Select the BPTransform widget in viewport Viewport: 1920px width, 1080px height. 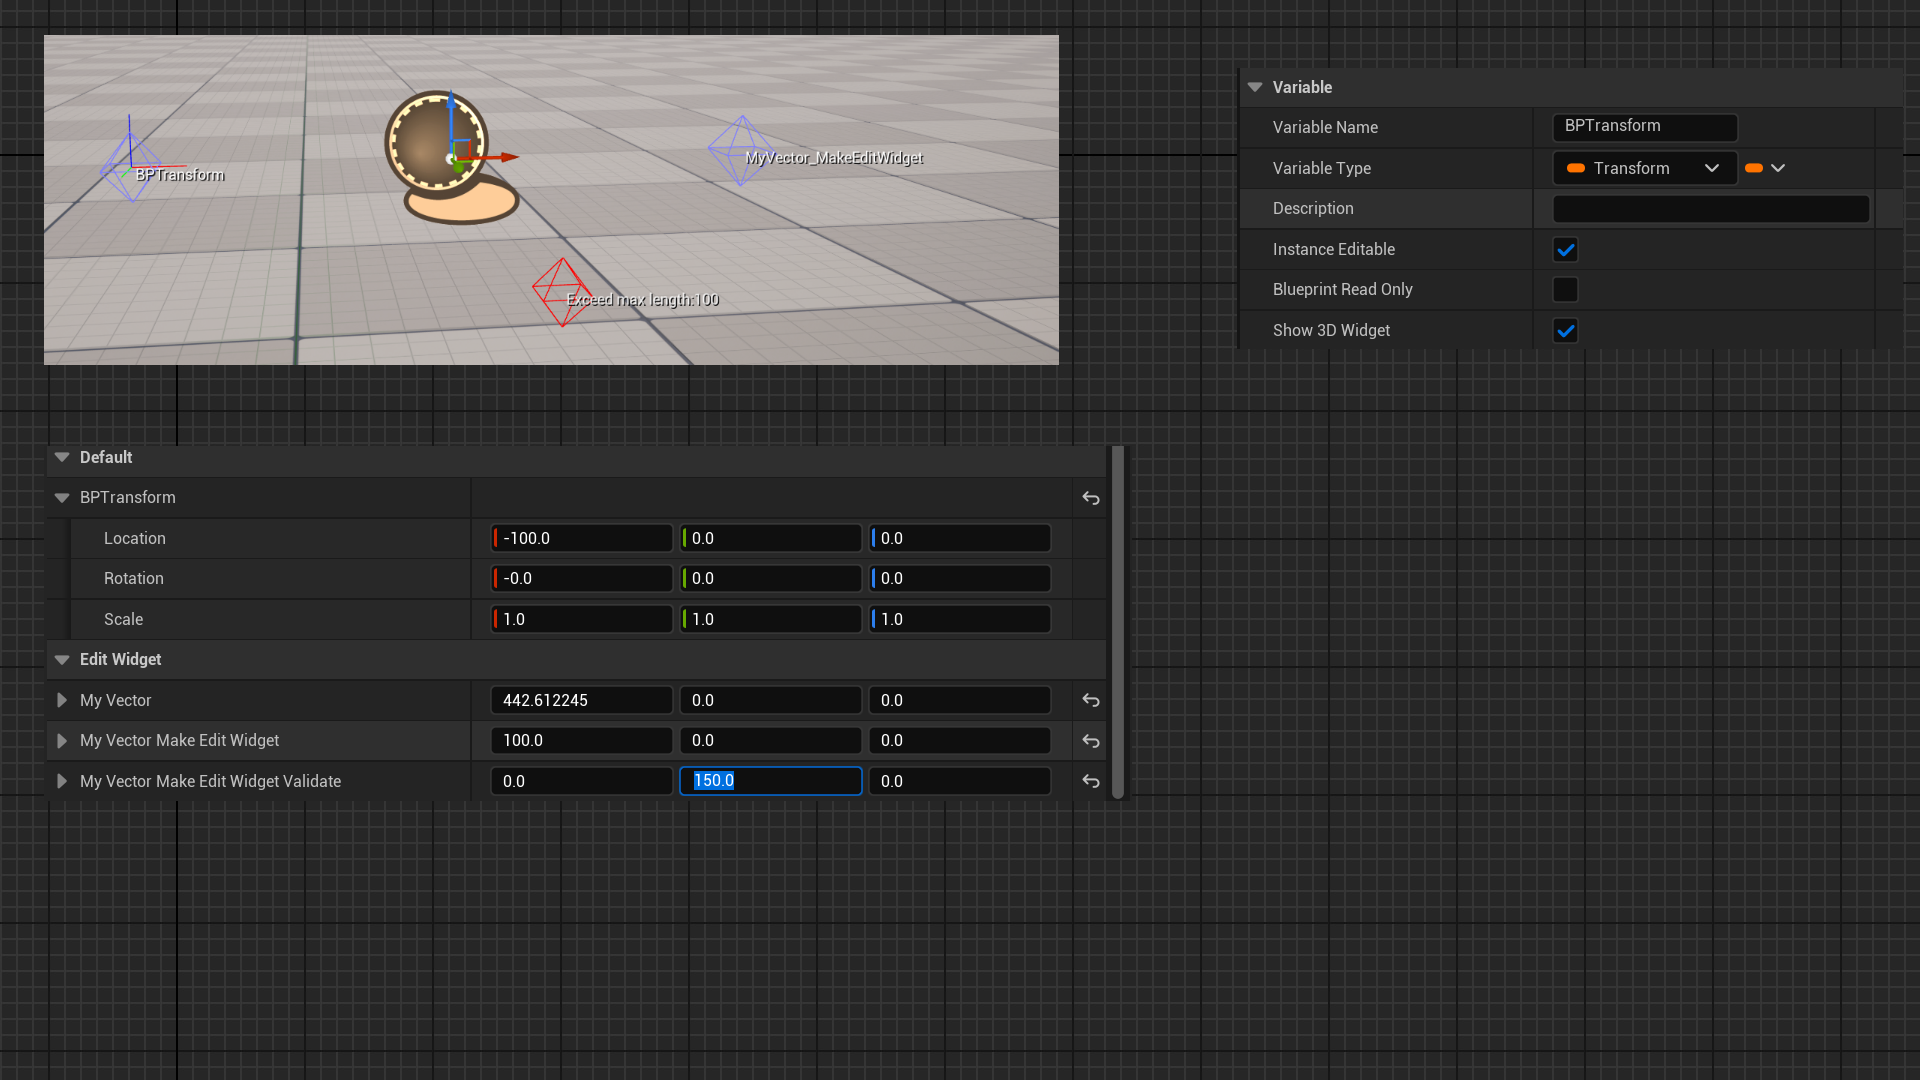click(130, 168)
